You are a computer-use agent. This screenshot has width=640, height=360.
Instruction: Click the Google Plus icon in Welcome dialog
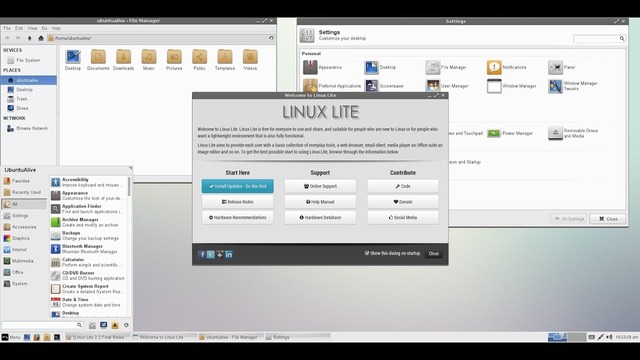pos(220,254)
